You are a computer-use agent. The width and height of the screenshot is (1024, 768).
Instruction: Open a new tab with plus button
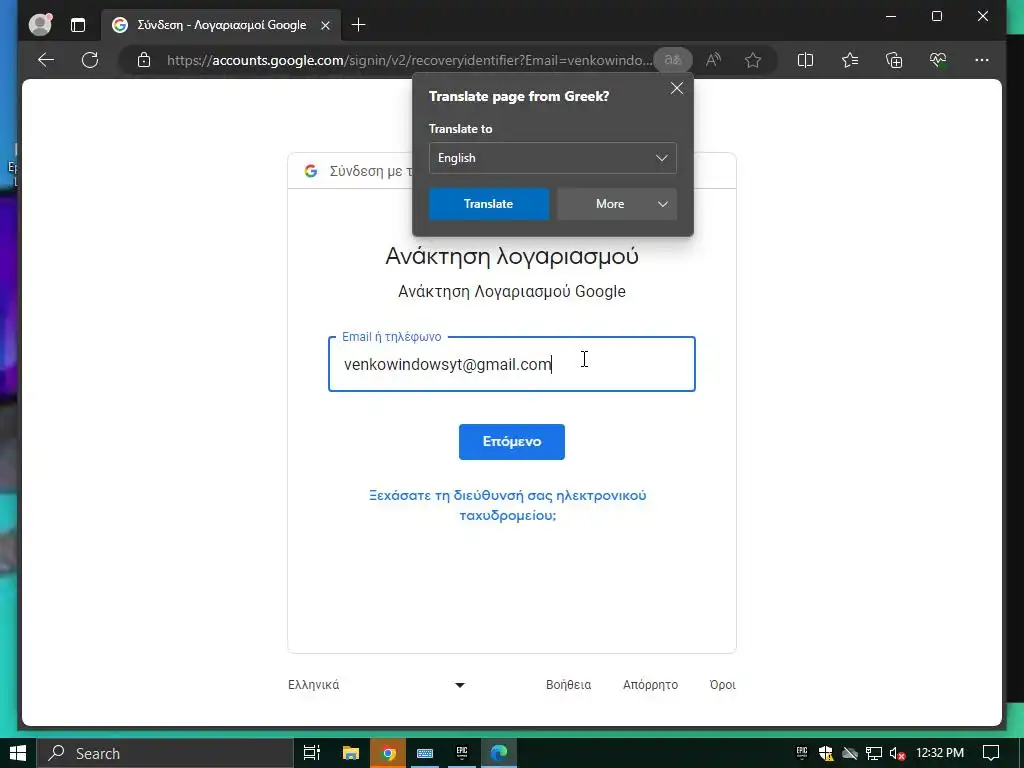point(358,25)
